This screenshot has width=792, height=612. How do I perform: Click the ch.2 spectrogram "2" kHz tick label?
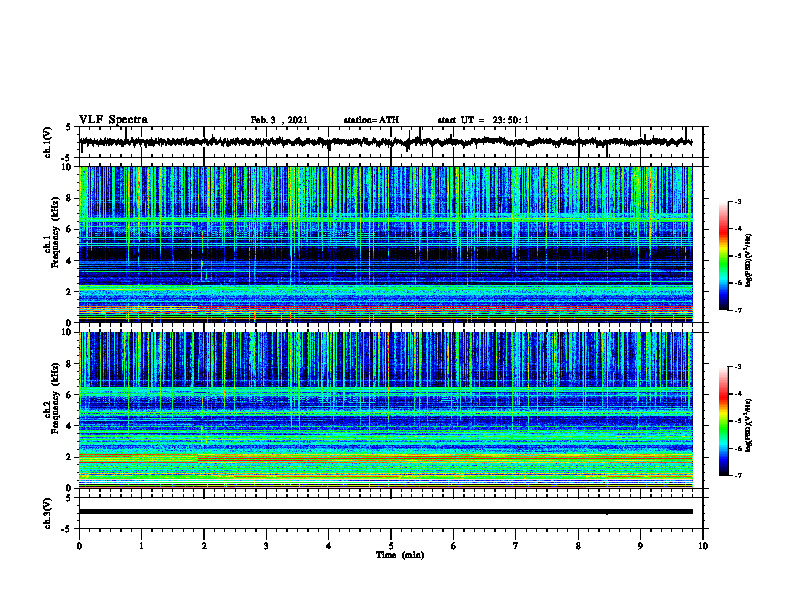[71, 457]
